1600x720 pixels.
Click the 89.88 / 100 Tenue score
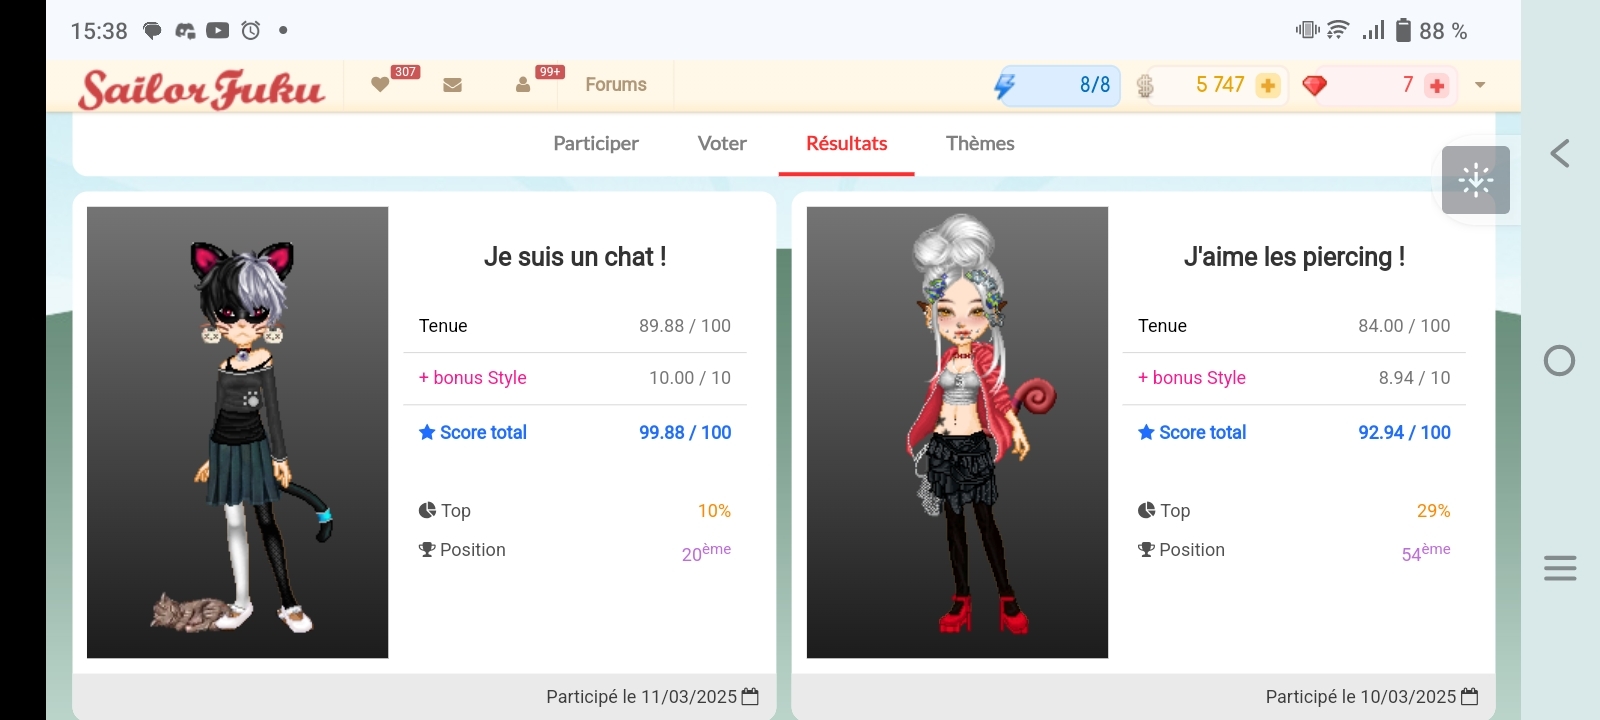click(x=685, y=326)
